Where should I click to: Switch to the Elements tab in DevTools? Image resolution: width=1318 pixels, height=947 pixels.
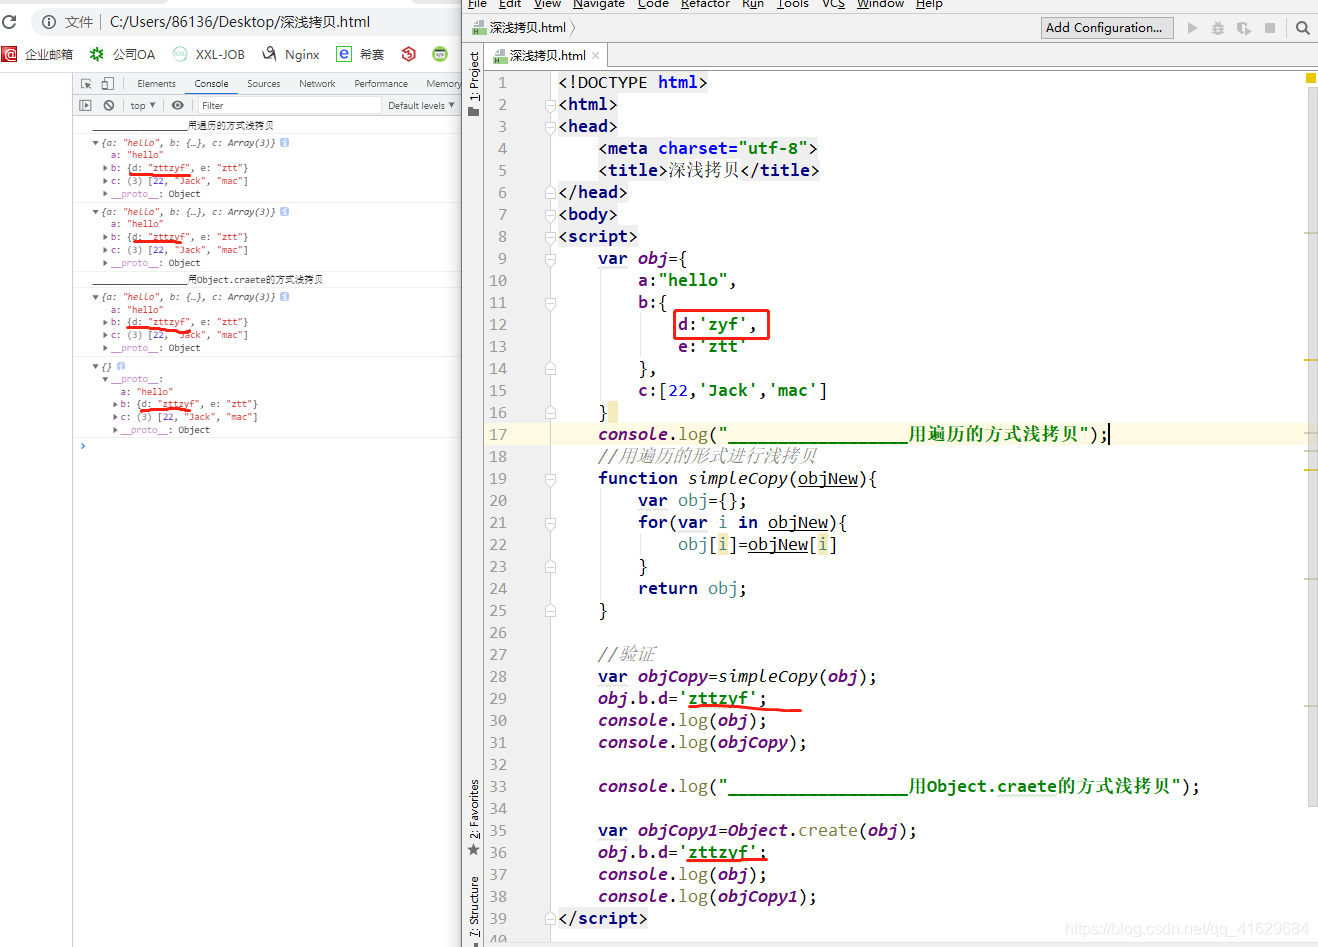click(x=156, y=84)
